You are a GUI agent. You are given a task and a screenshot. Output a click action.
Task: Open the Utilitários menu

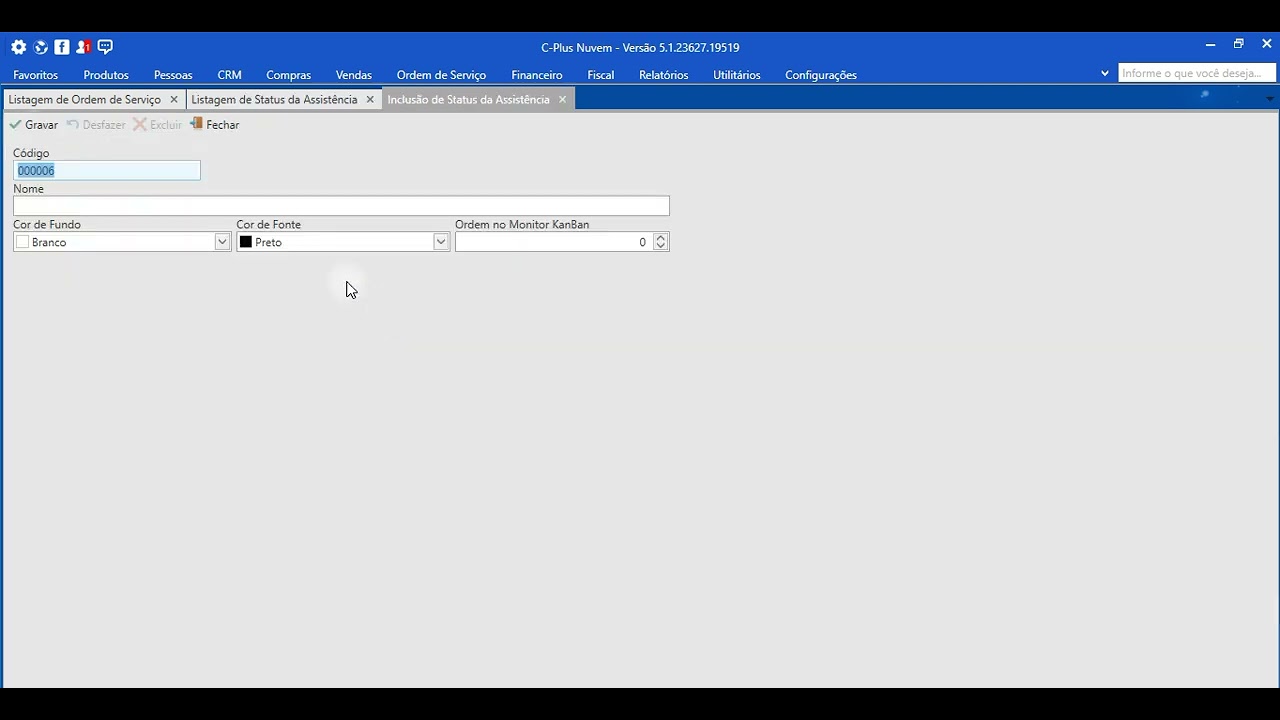[x=737, y=75]
